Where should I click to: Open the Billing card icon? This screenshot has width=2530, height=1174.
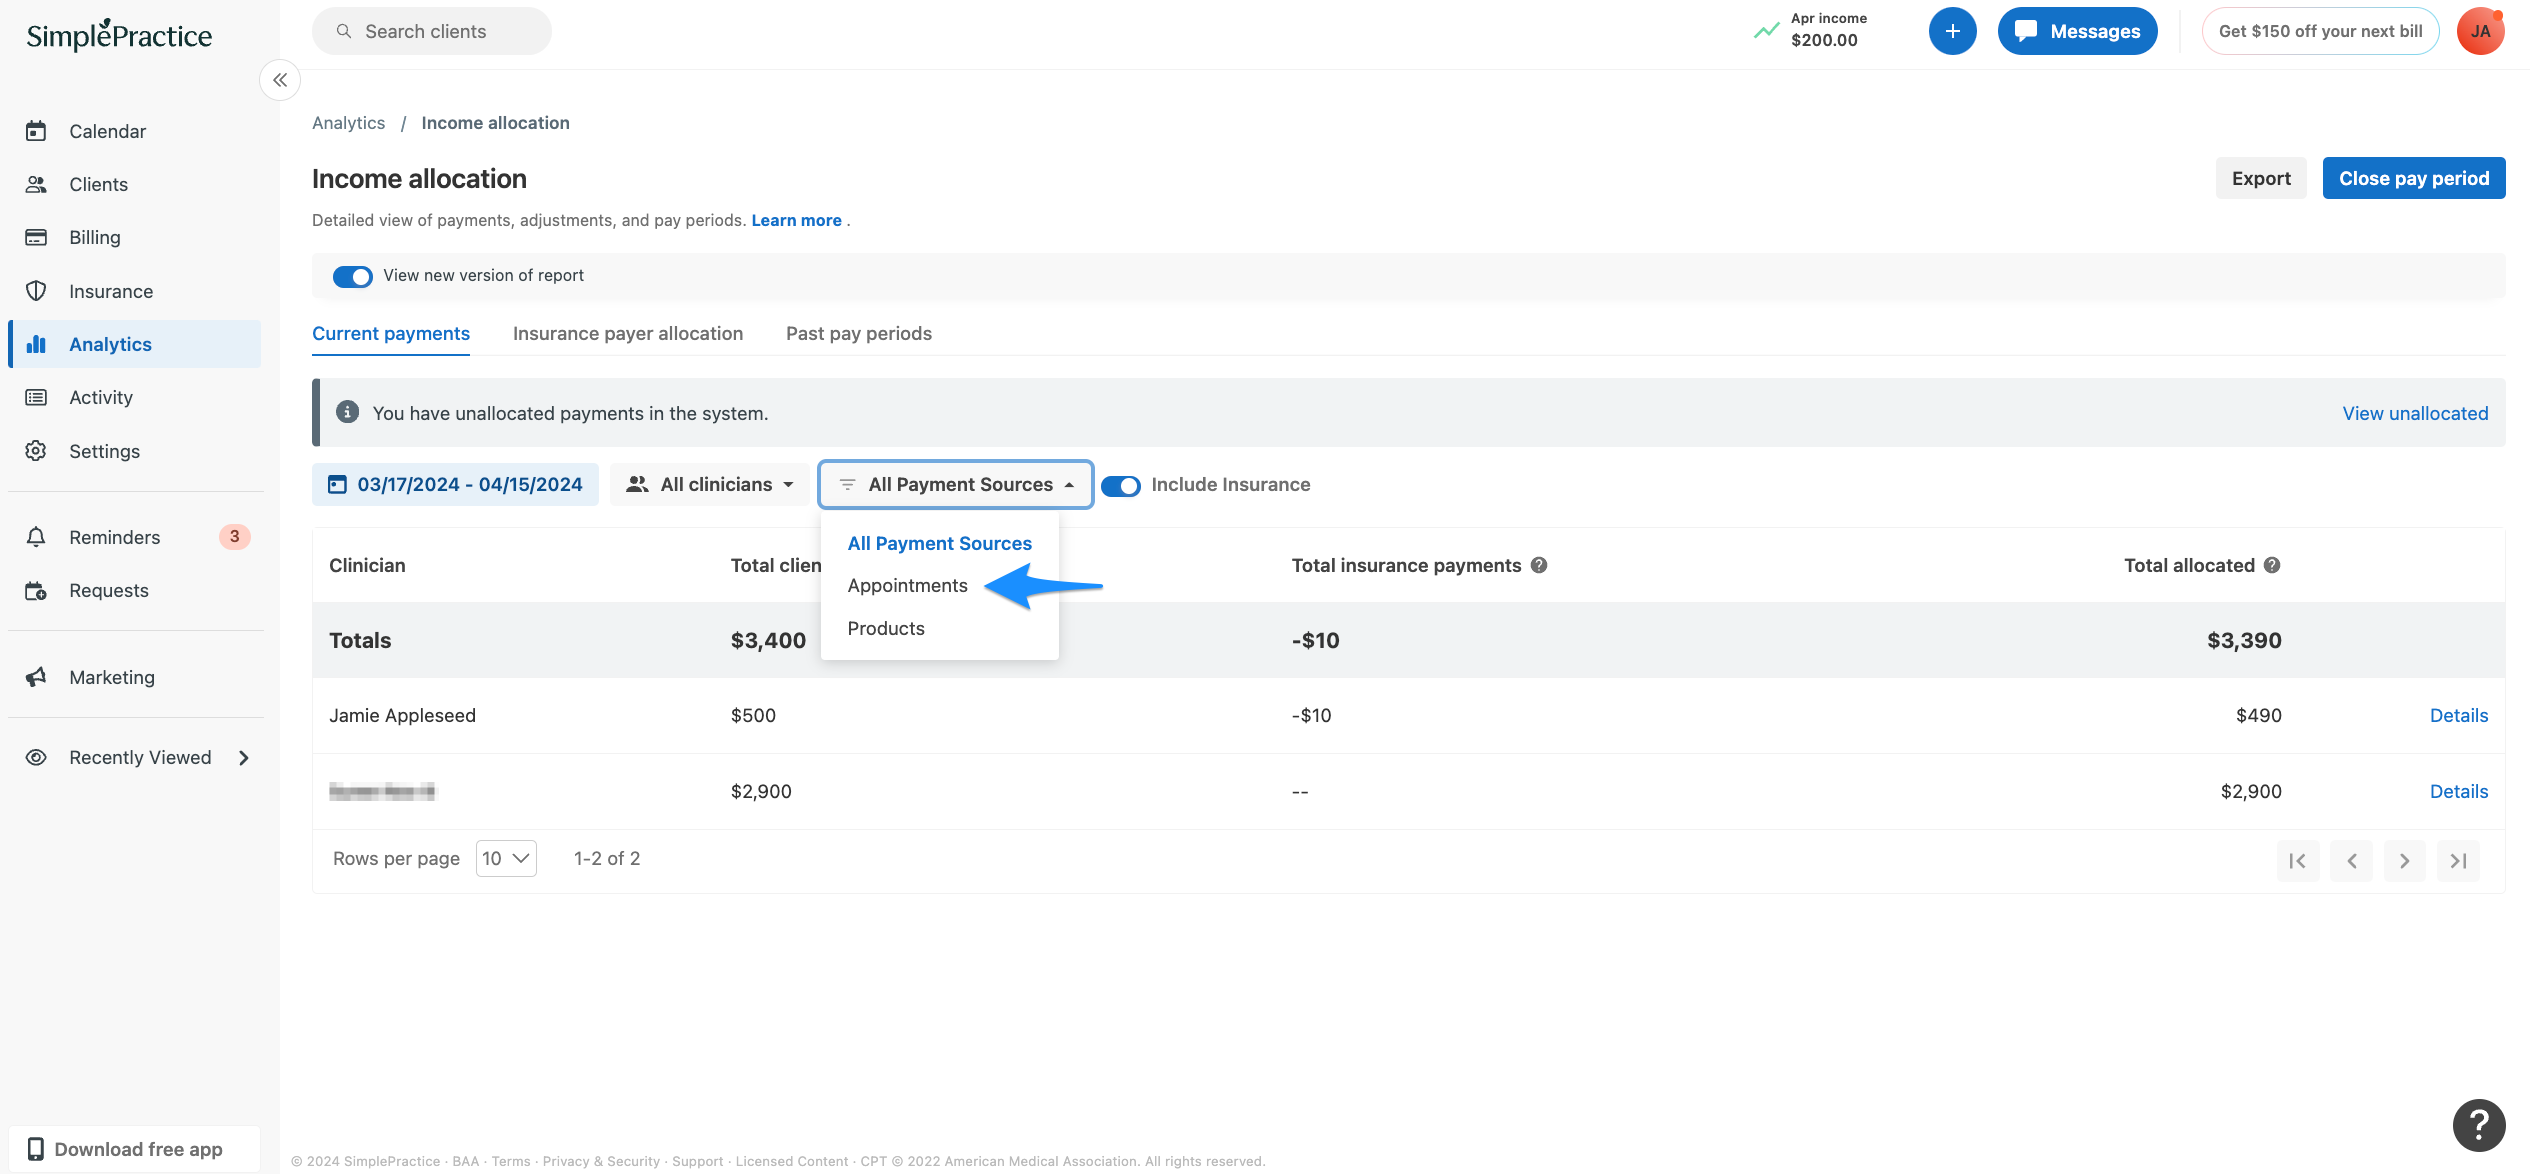coord(36,237)
